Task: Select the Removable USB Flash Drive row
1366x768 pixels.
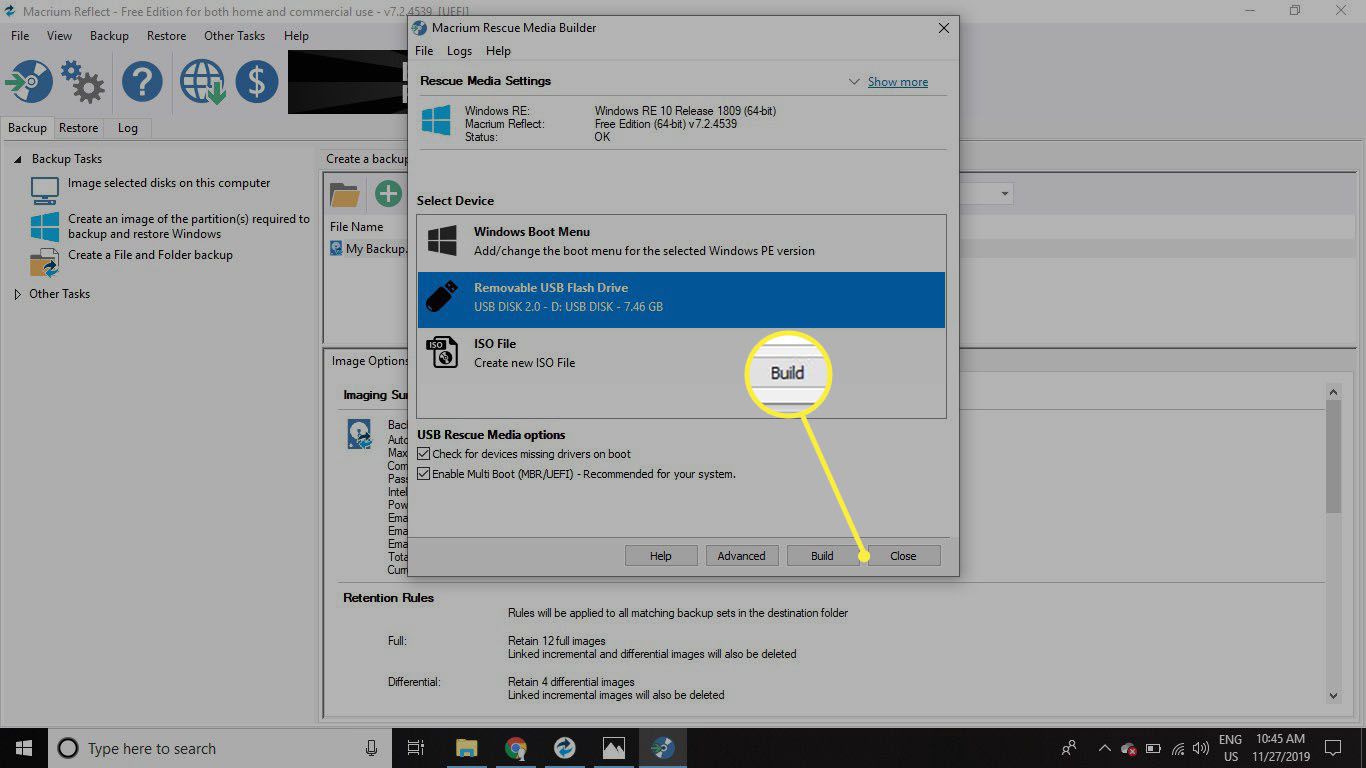Action: click(x=681, y=299)
